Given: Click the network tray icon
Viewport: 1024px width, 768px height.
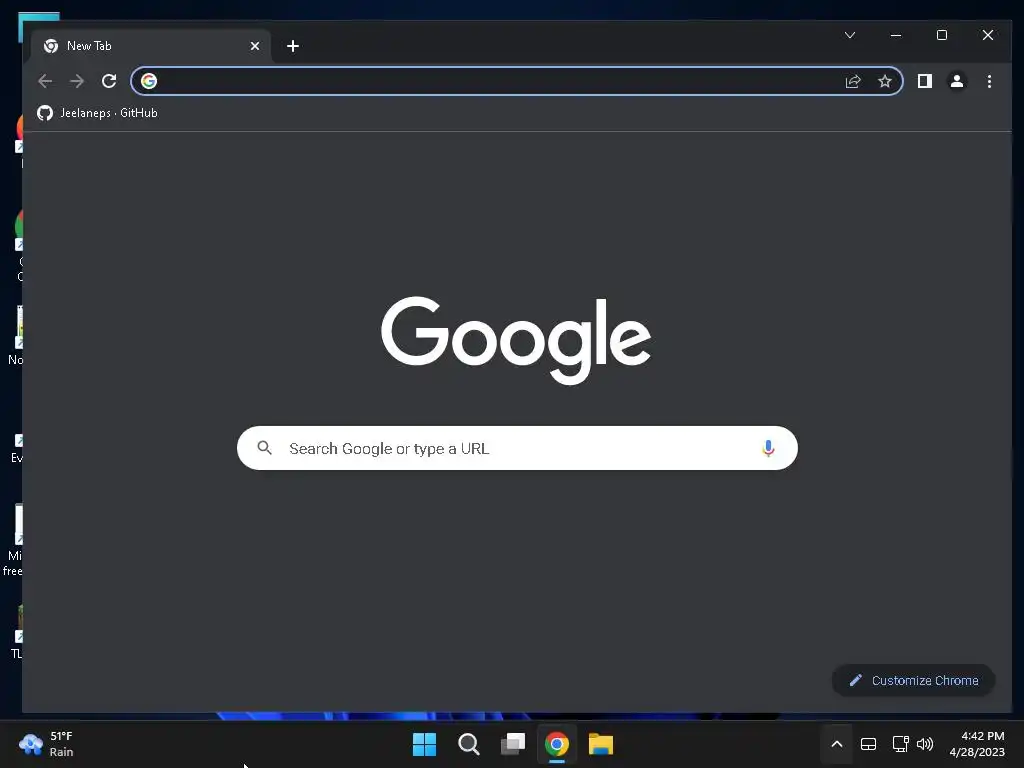Looking at the screenshot, I should coord(901,744).
